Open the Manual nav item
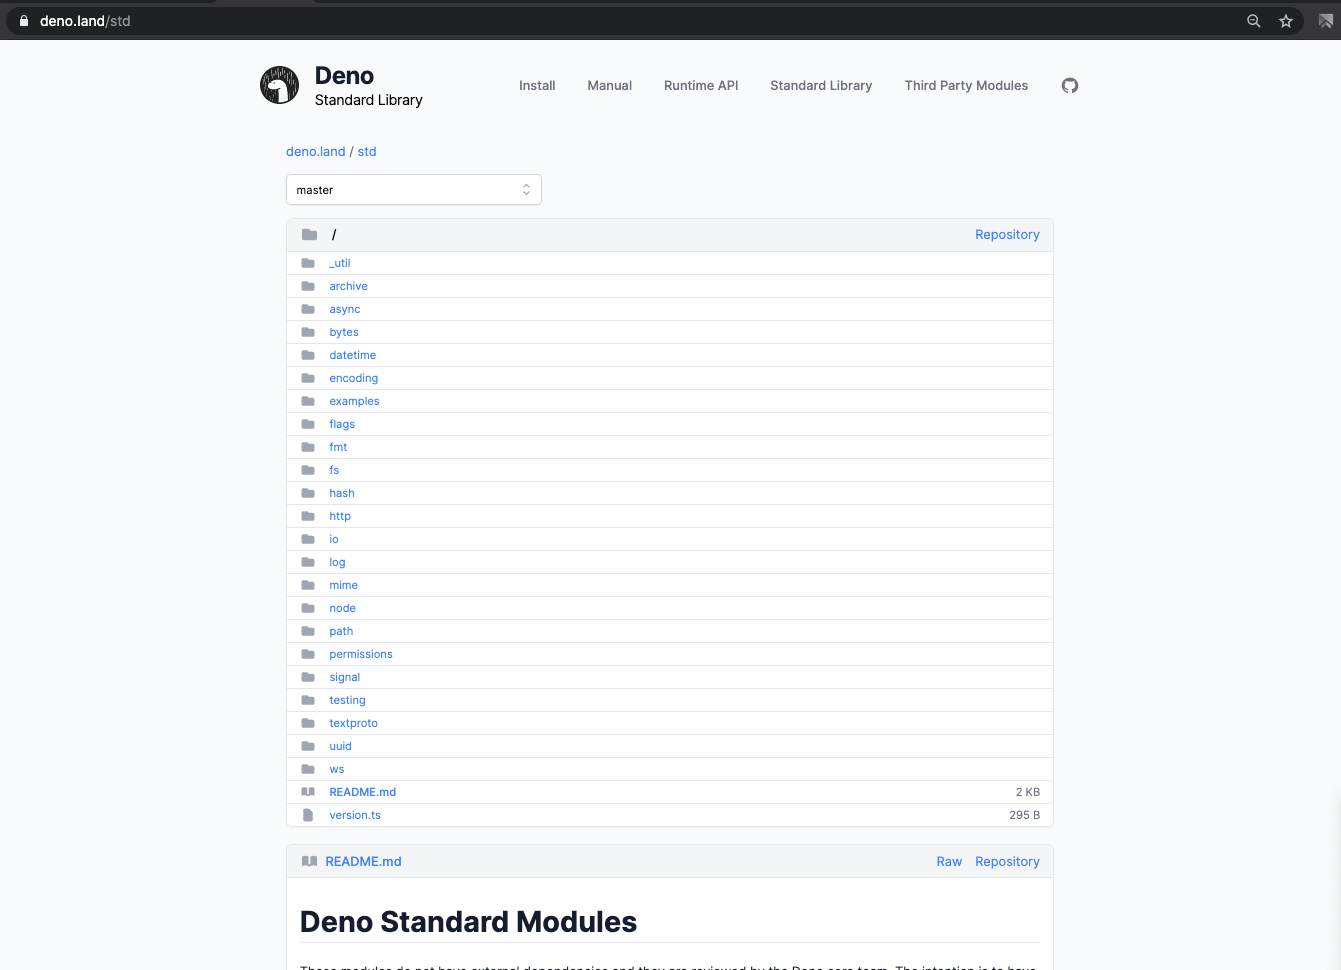Viewport: 1341px width, 970px height. 610,86
